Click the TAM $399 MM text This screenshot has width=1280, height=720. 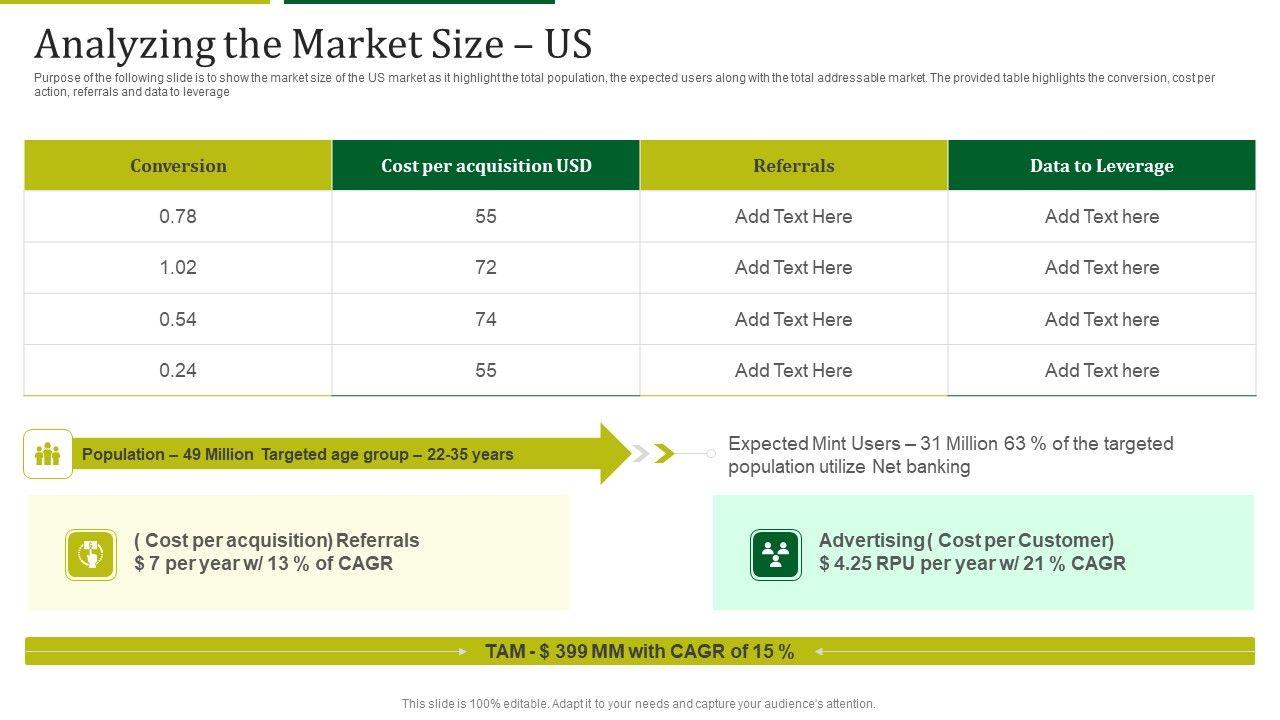click(639, 652)
